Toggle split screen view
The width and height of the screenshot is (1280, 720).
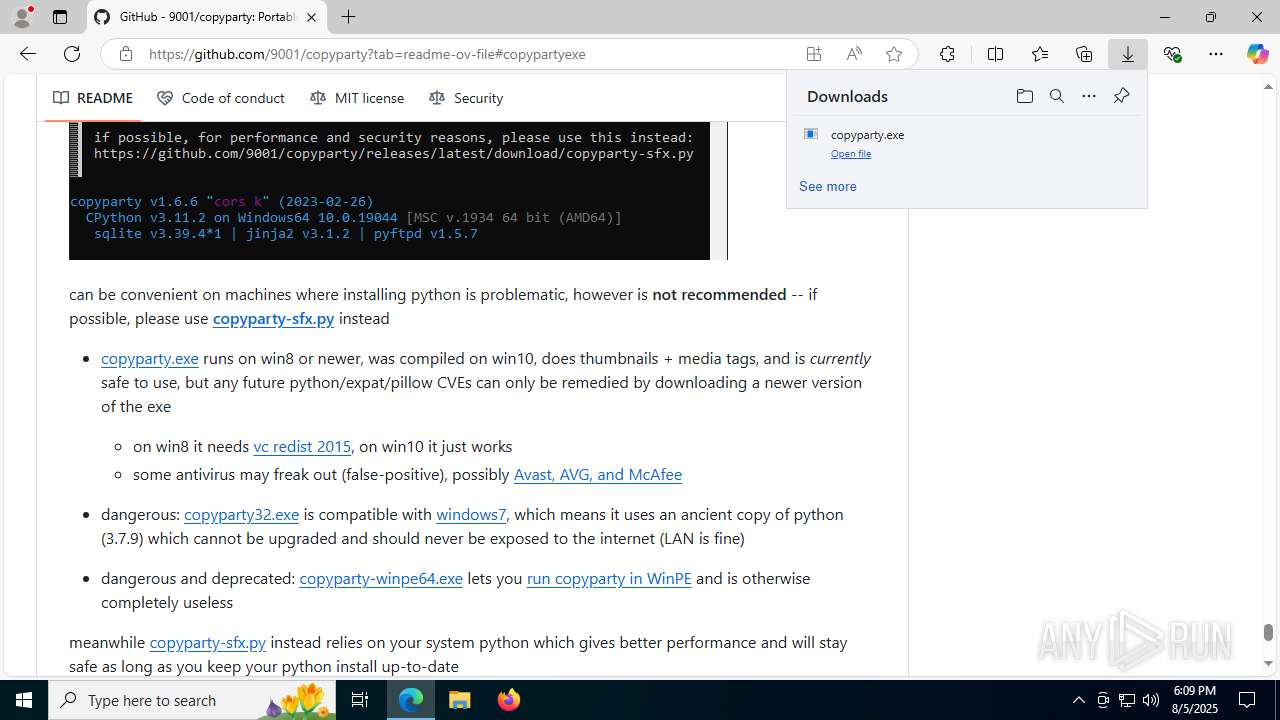click(995, 54)
